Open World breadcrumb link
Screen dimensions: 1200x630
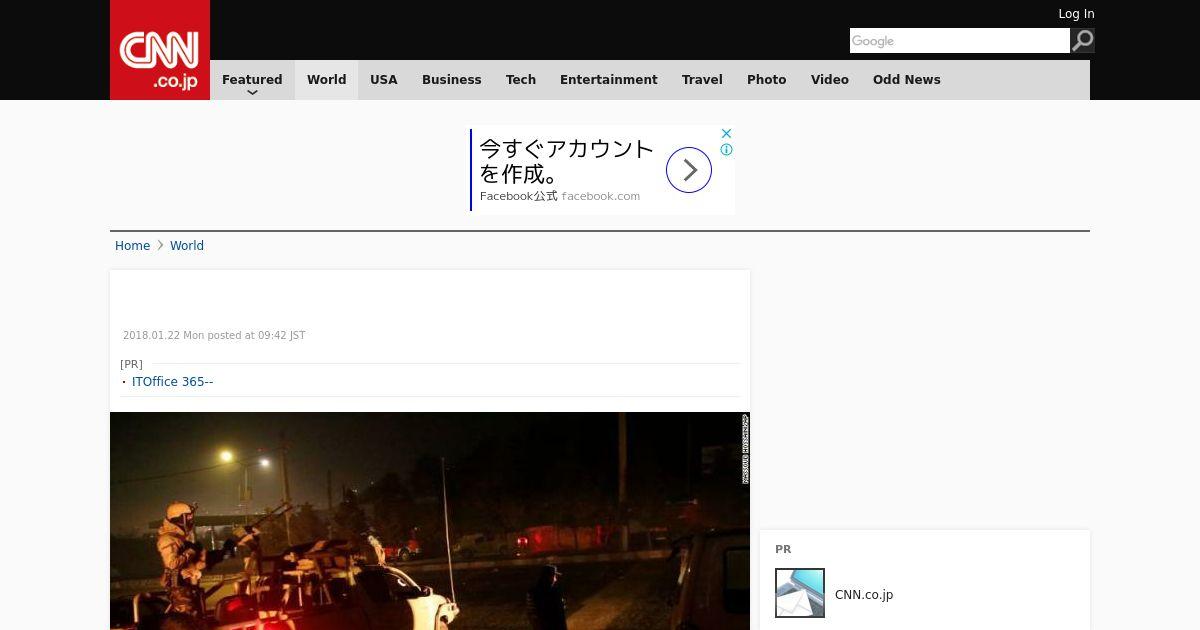click(187, 246)
